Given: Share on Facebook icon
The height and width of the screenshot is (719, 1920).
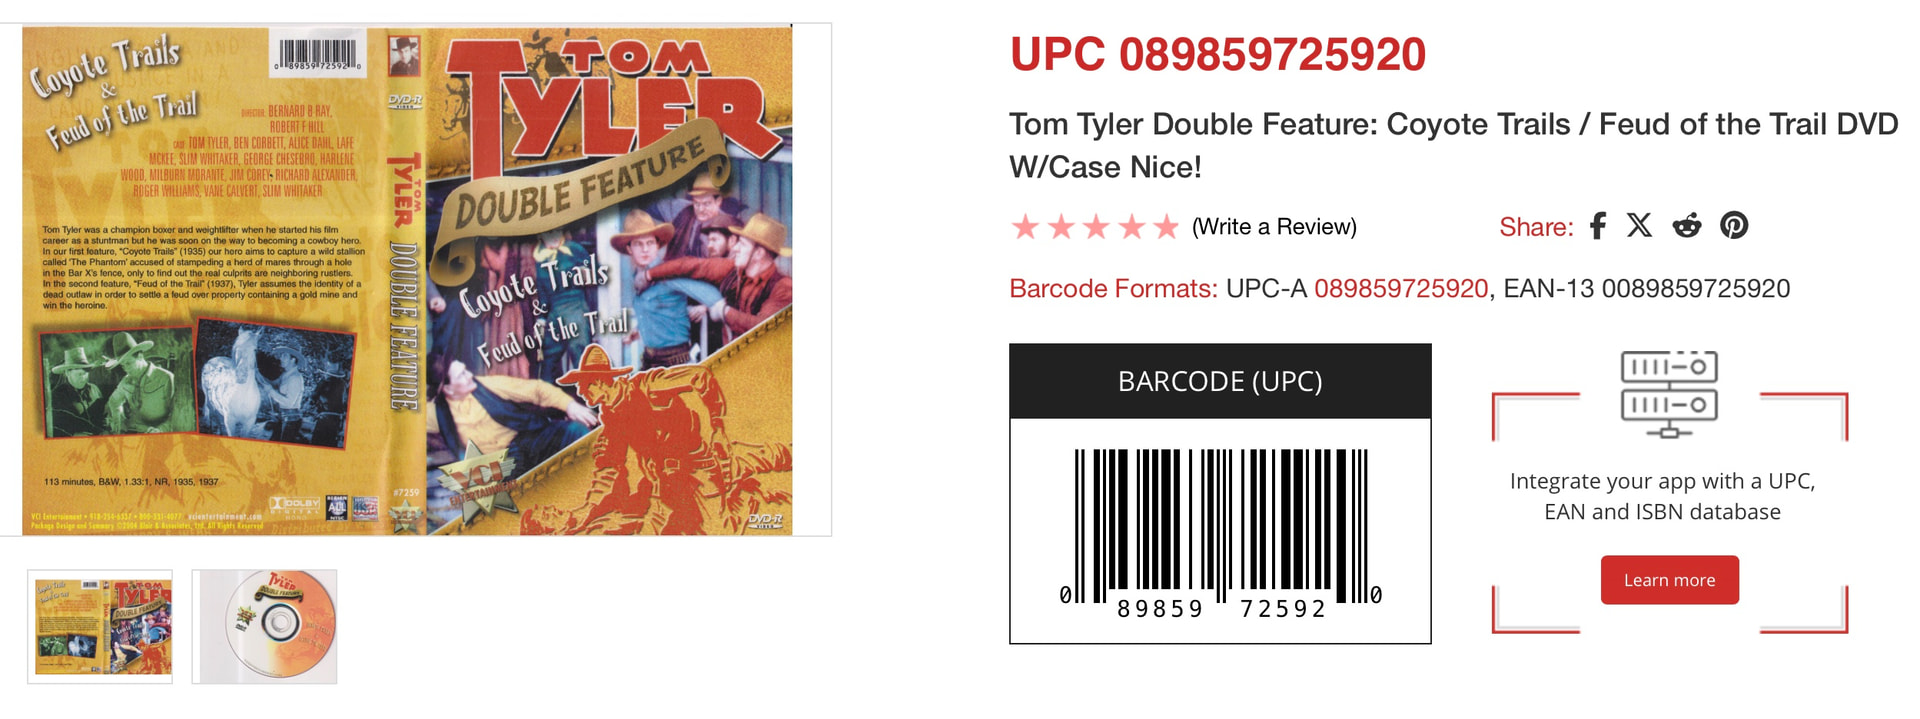Looking at the screenshot, I should click(1598, 226).
